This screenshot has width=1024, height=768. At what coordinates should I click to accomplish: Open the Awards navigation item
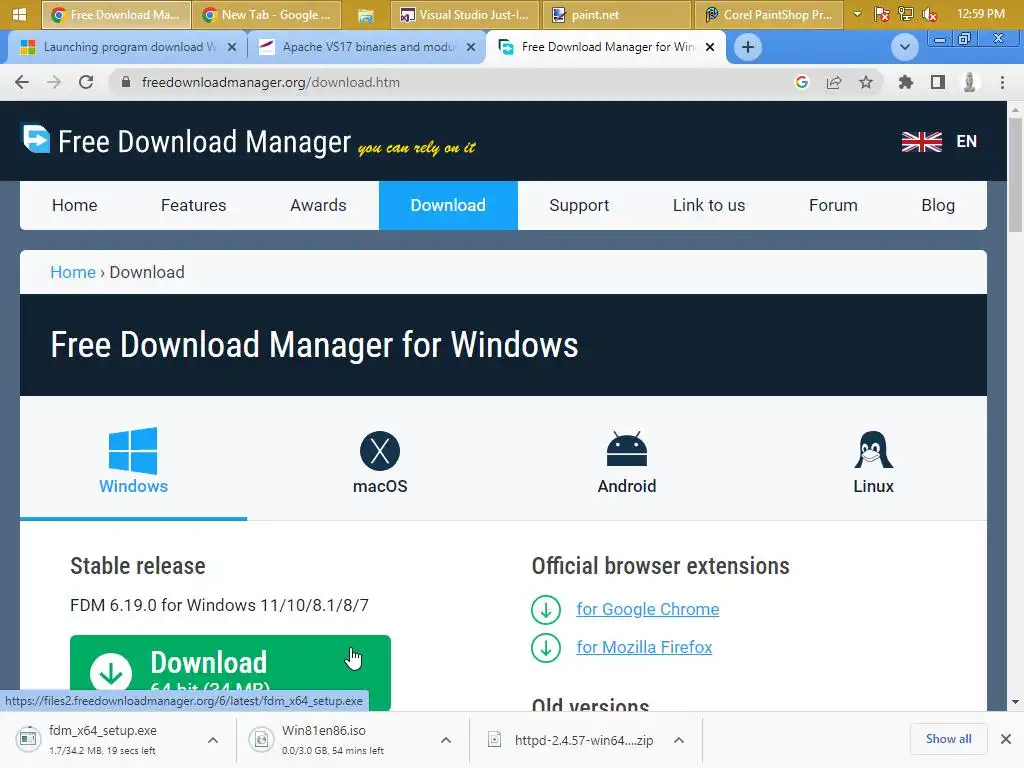(x=318, y=205)
